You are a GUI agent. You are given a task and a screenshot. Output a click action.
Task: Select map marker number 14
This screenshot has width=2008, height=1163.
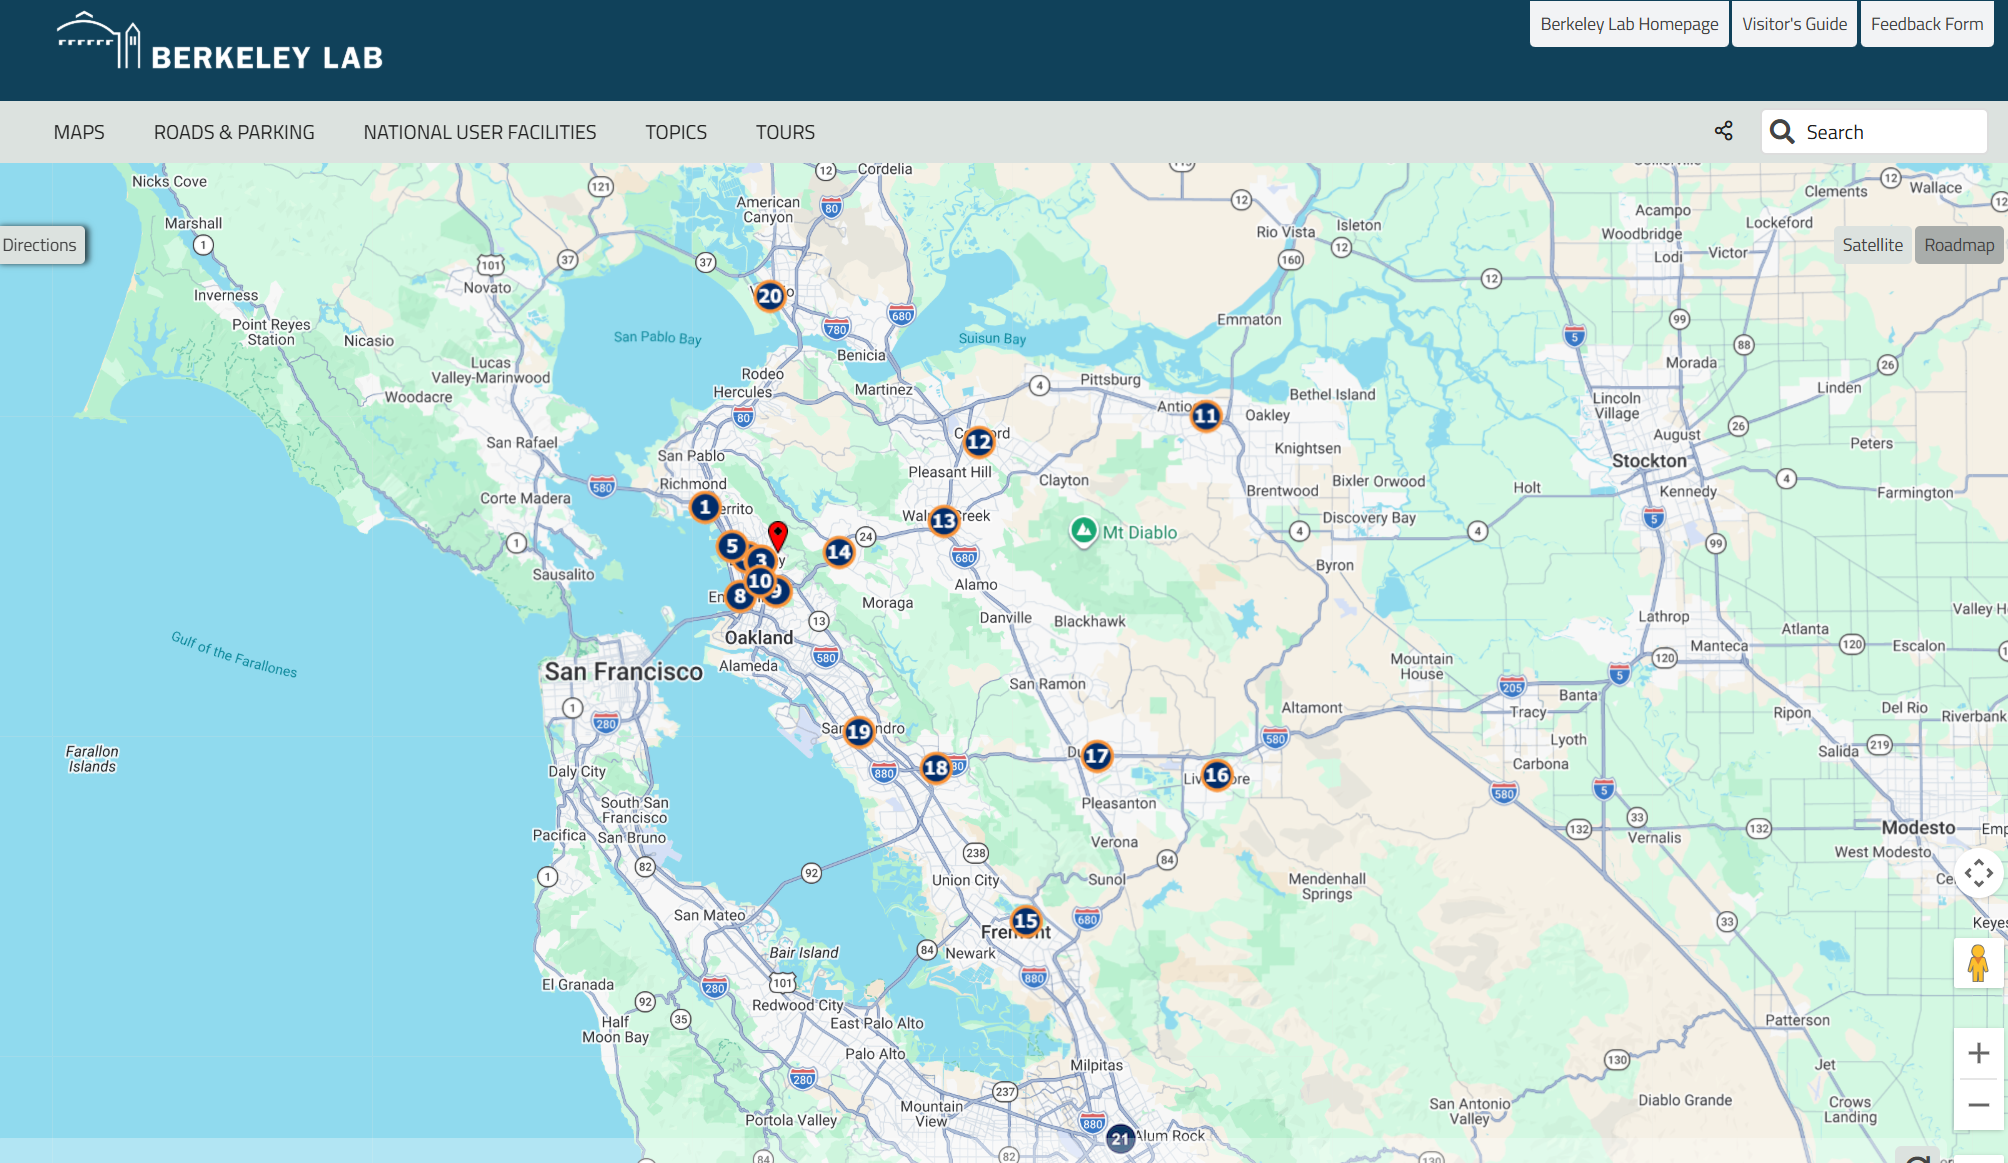pos(839,552)
